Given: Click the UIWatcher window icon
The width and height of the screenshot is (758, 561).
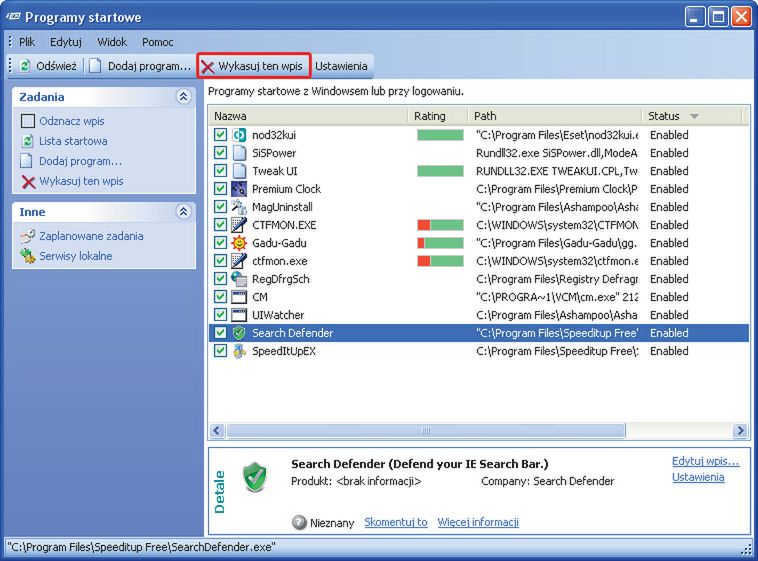Looking at the screenshot, I should click(x=239, y=315).
